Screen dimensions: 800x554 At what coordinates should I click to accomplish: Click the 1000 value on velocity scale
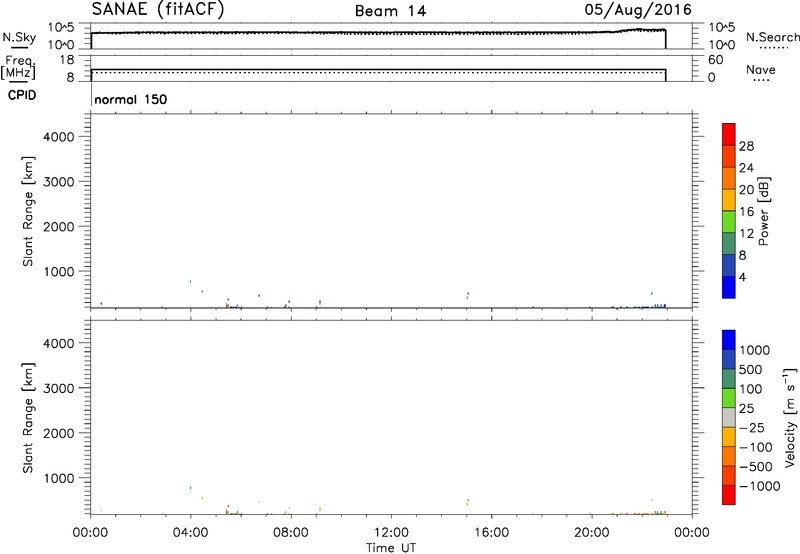click(755, 350)
